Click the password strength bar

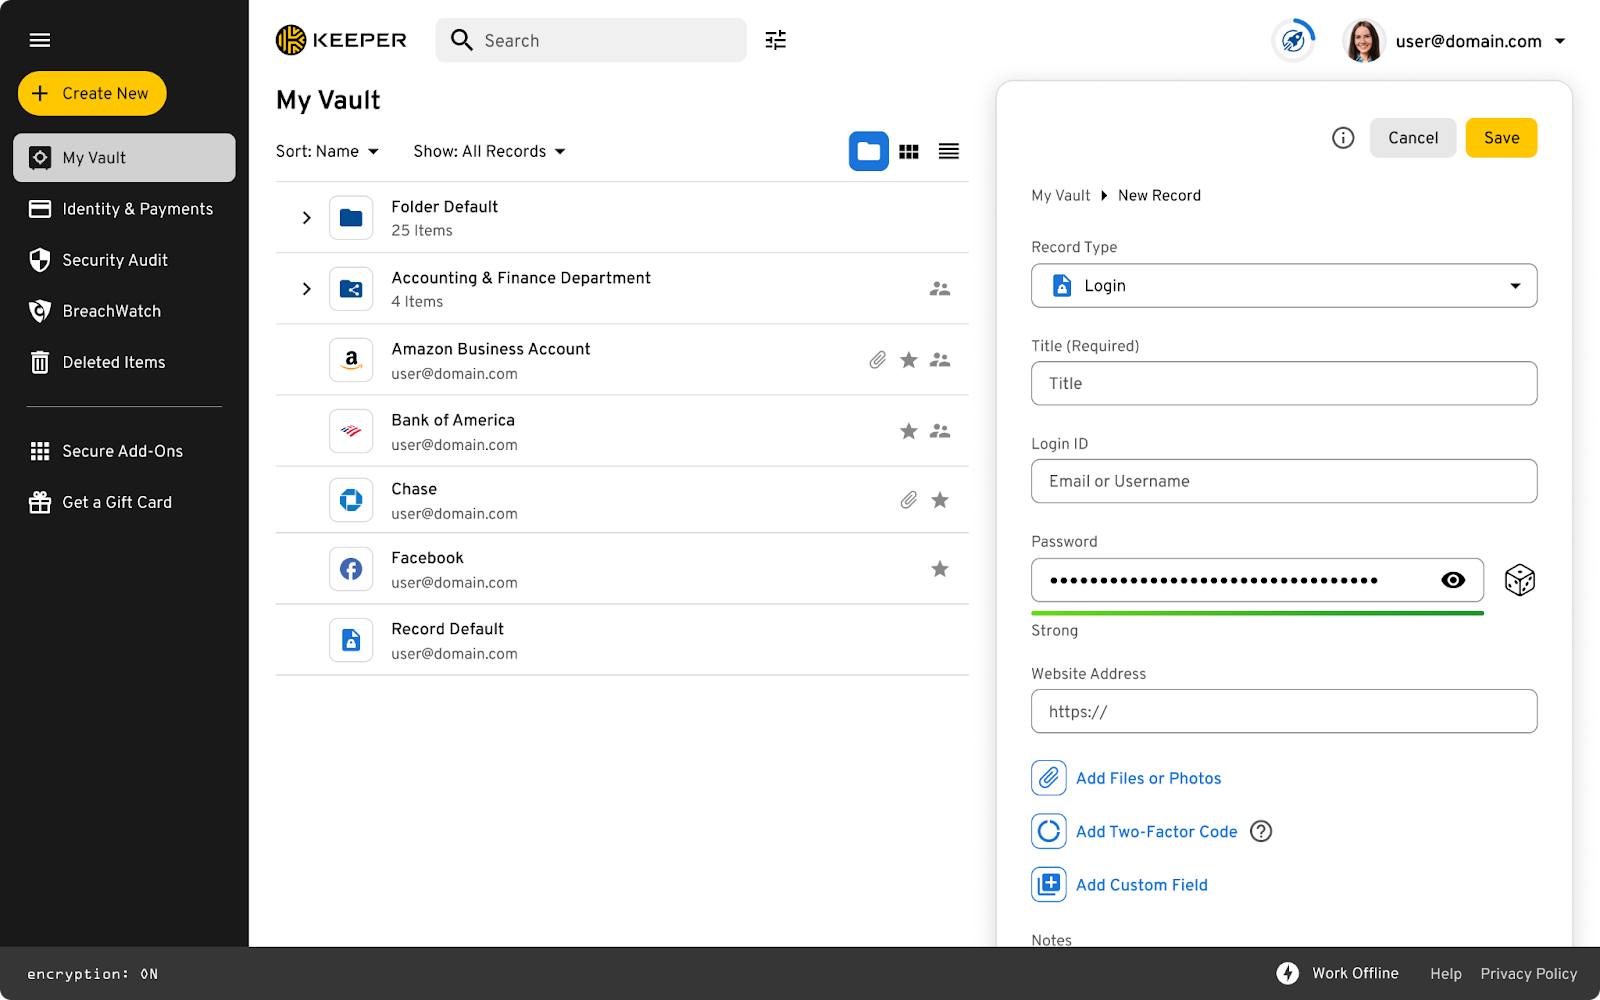[1257, 613]
